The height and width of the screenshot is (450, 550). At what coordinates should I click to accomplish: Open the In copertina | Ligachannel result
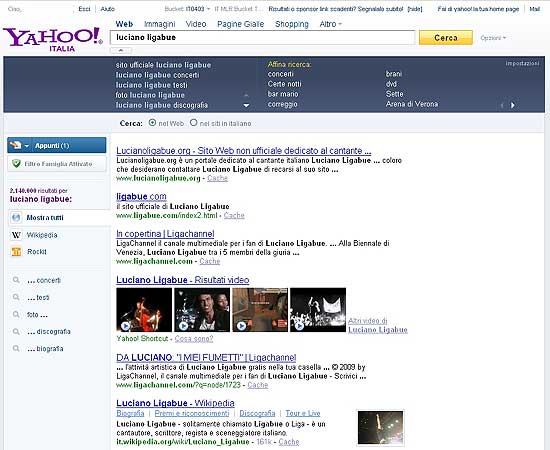click(165, 234)
